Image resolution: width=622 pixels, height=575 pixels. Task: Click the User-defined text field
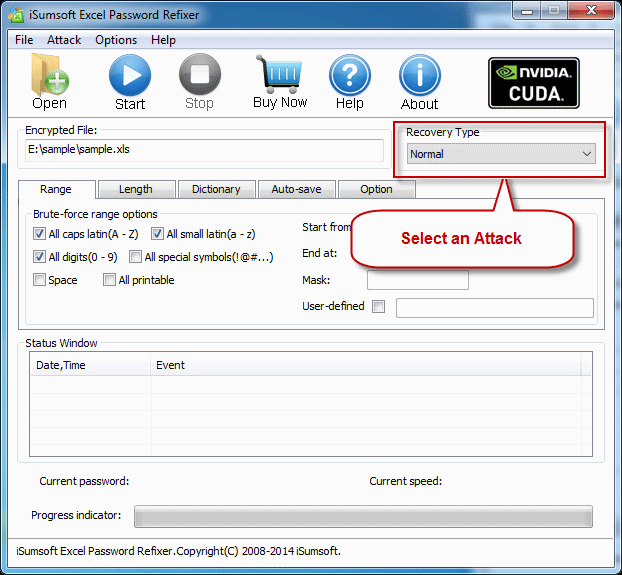(495, 308)
